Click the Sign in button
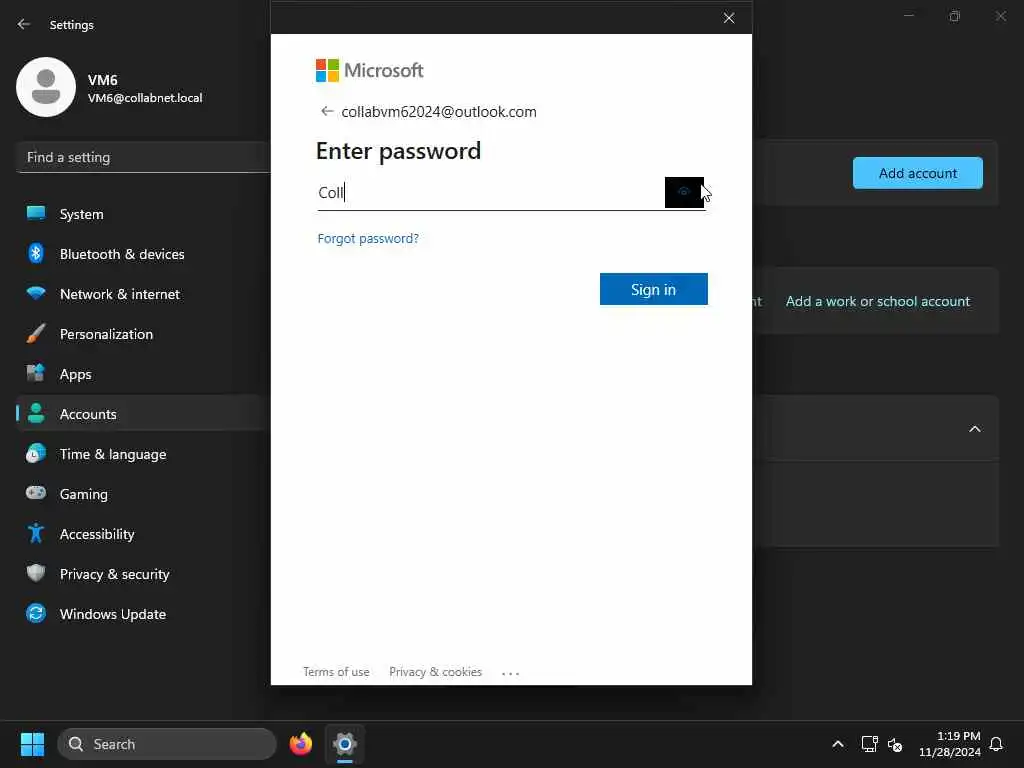 [654, 289]
